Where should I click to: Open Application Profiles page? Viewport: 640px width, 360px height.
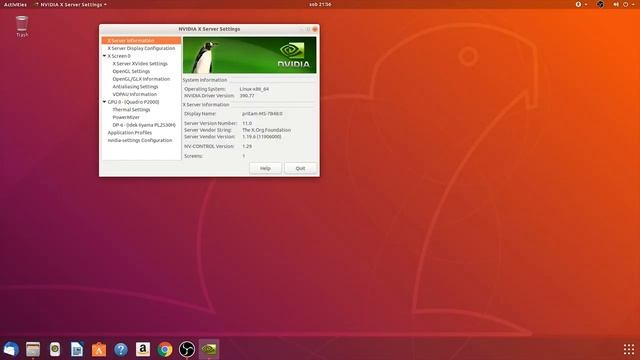pos(130,133)
